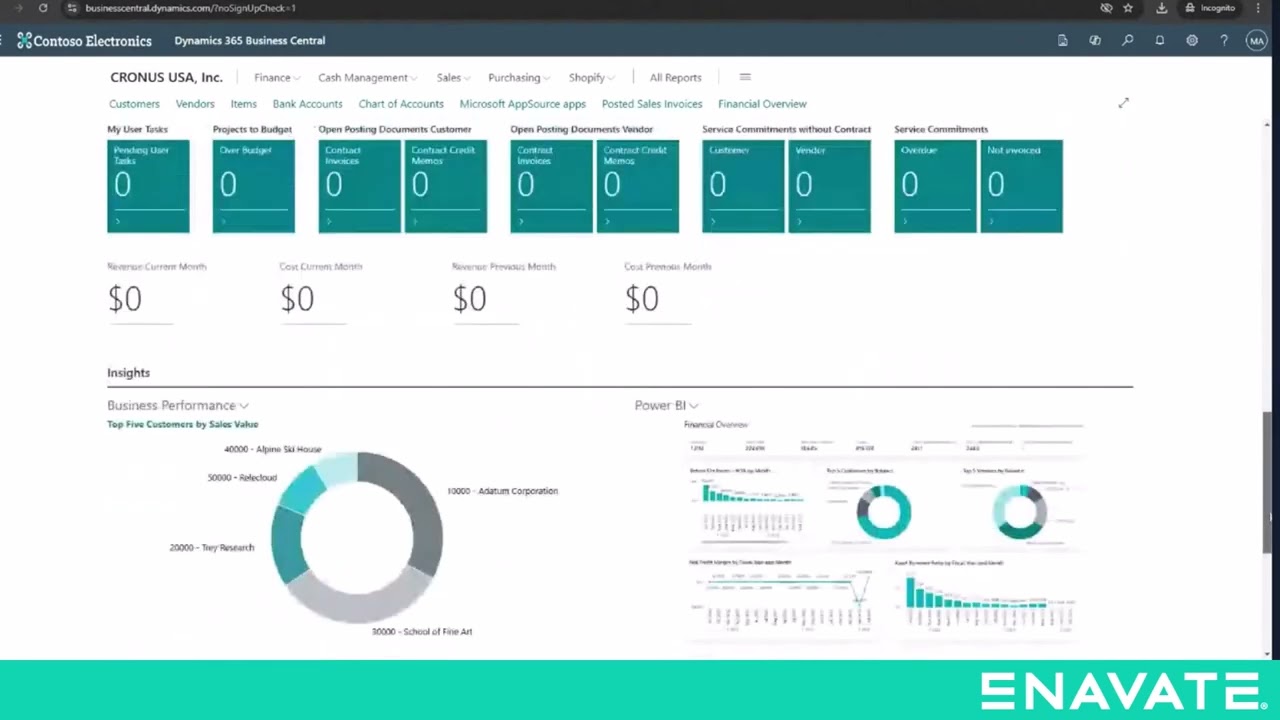Viewport: 1280px width, 720px height.
Task: Expand the Purchasing menu
Action: [x=519, y=77]
